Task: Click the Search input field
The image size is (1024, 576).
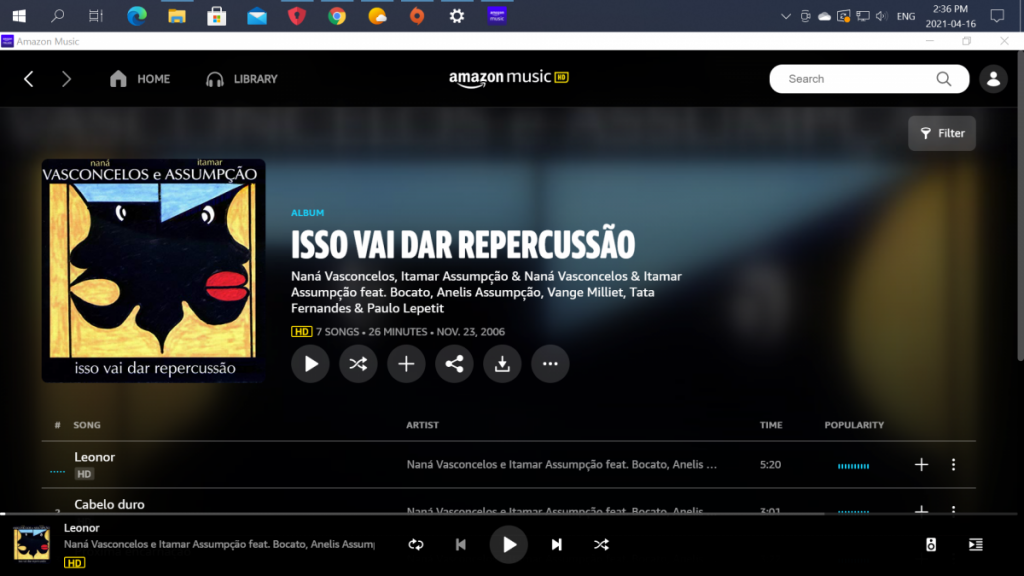Action: (x=855, y=79)
